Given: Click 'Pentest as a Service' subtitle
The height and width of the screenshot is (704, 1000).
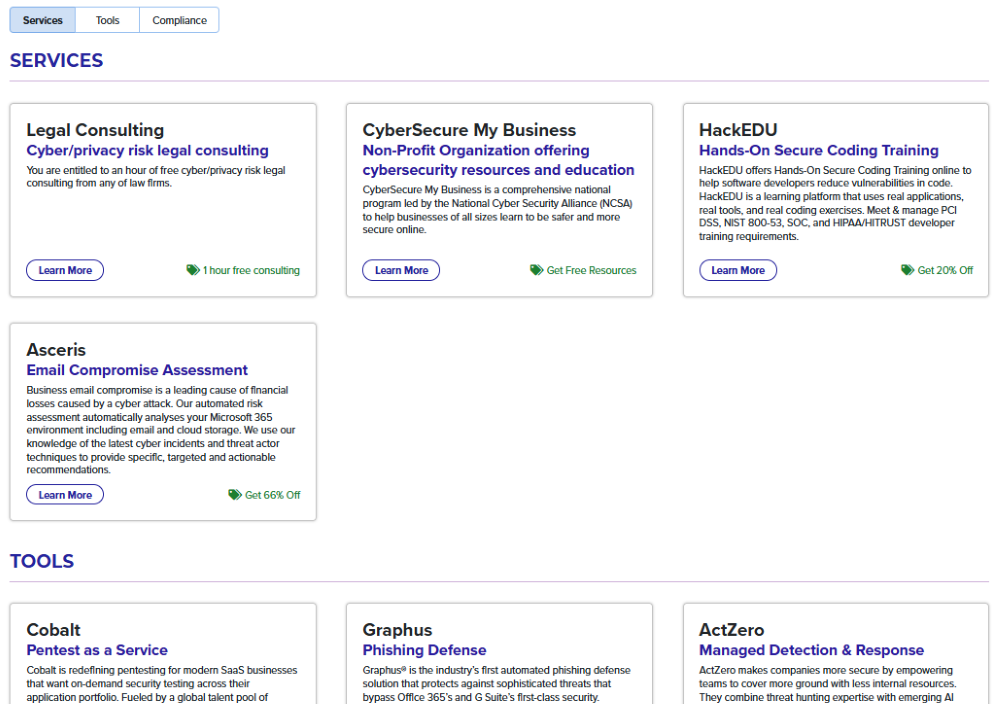Looking at the screenshot, I should click(97, 650).
